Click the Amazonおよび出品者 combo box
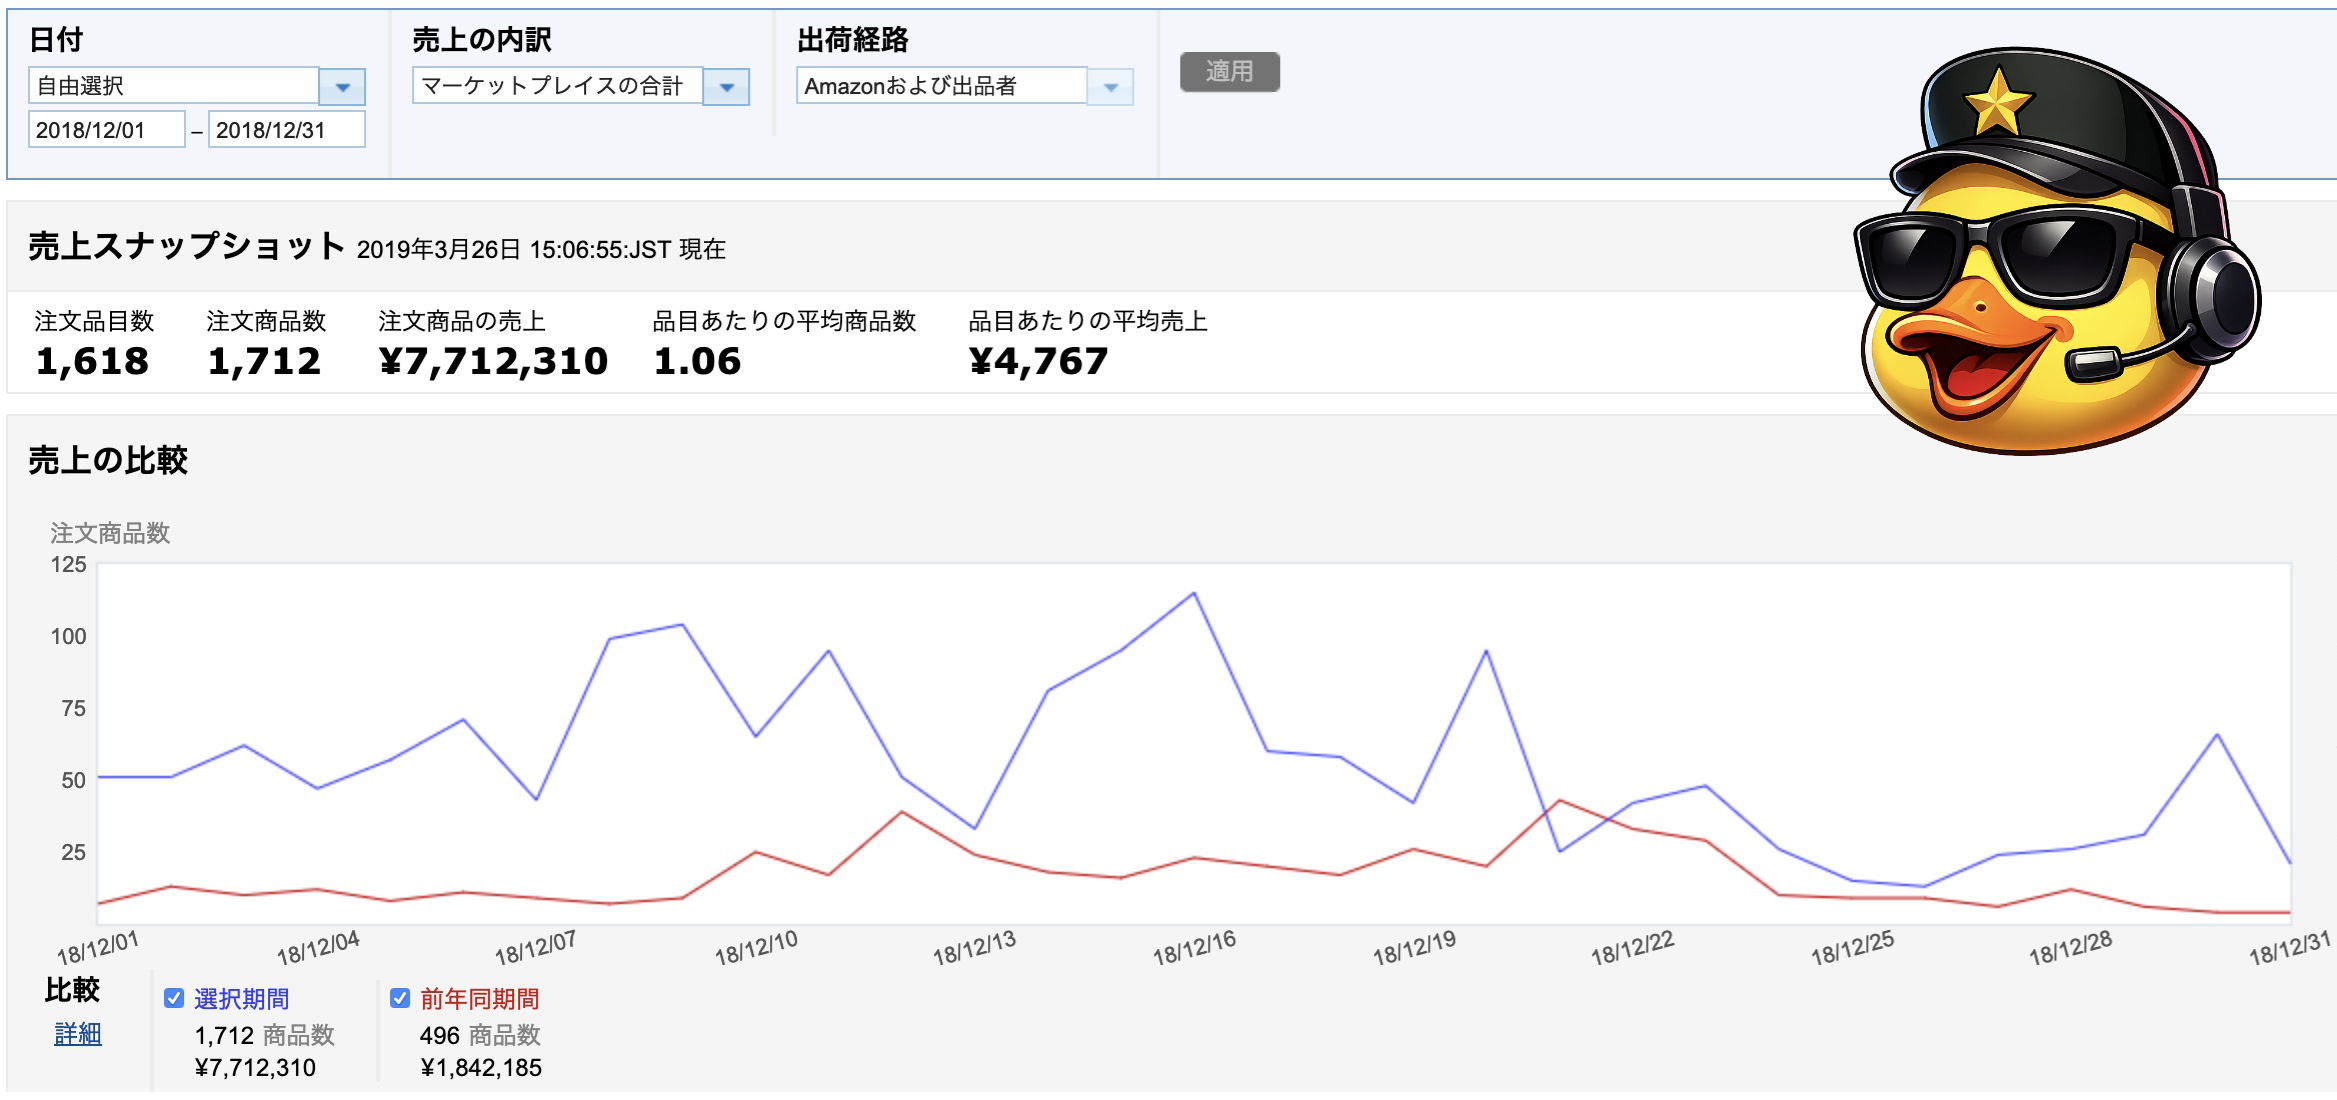 pyautogui.click(x=940, y=86)
